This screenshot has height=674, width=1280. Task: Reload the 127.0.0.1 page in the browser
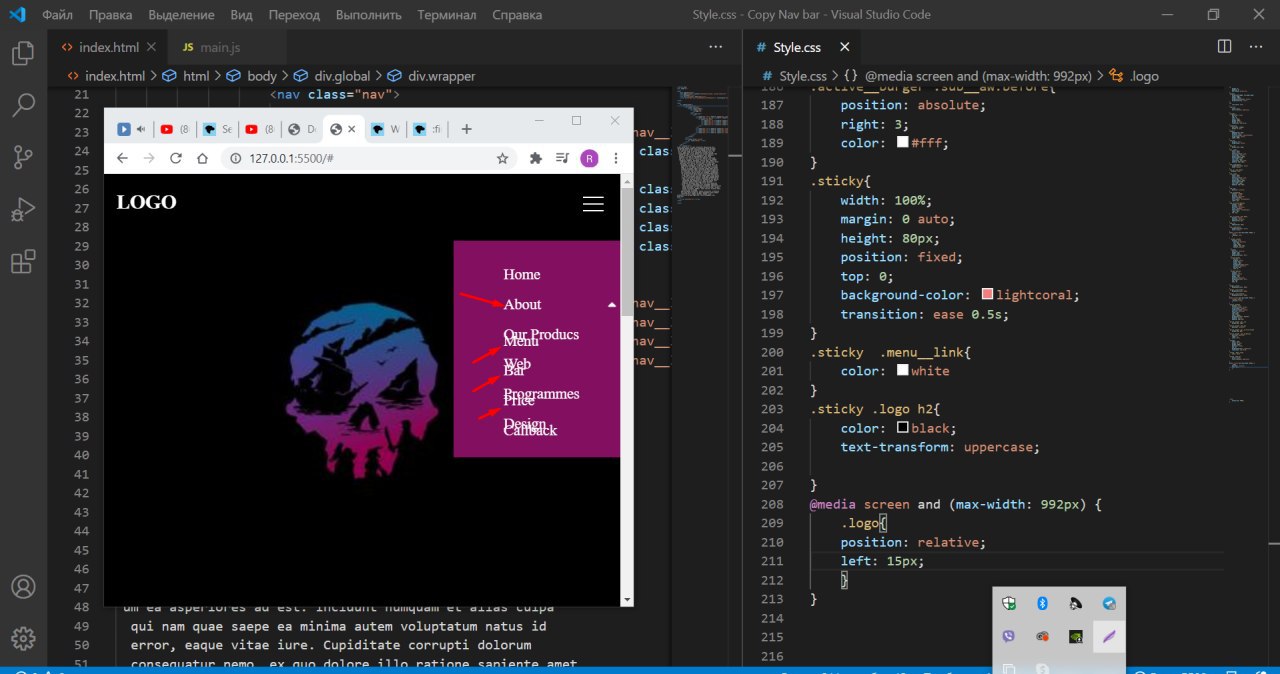(176, 158)
